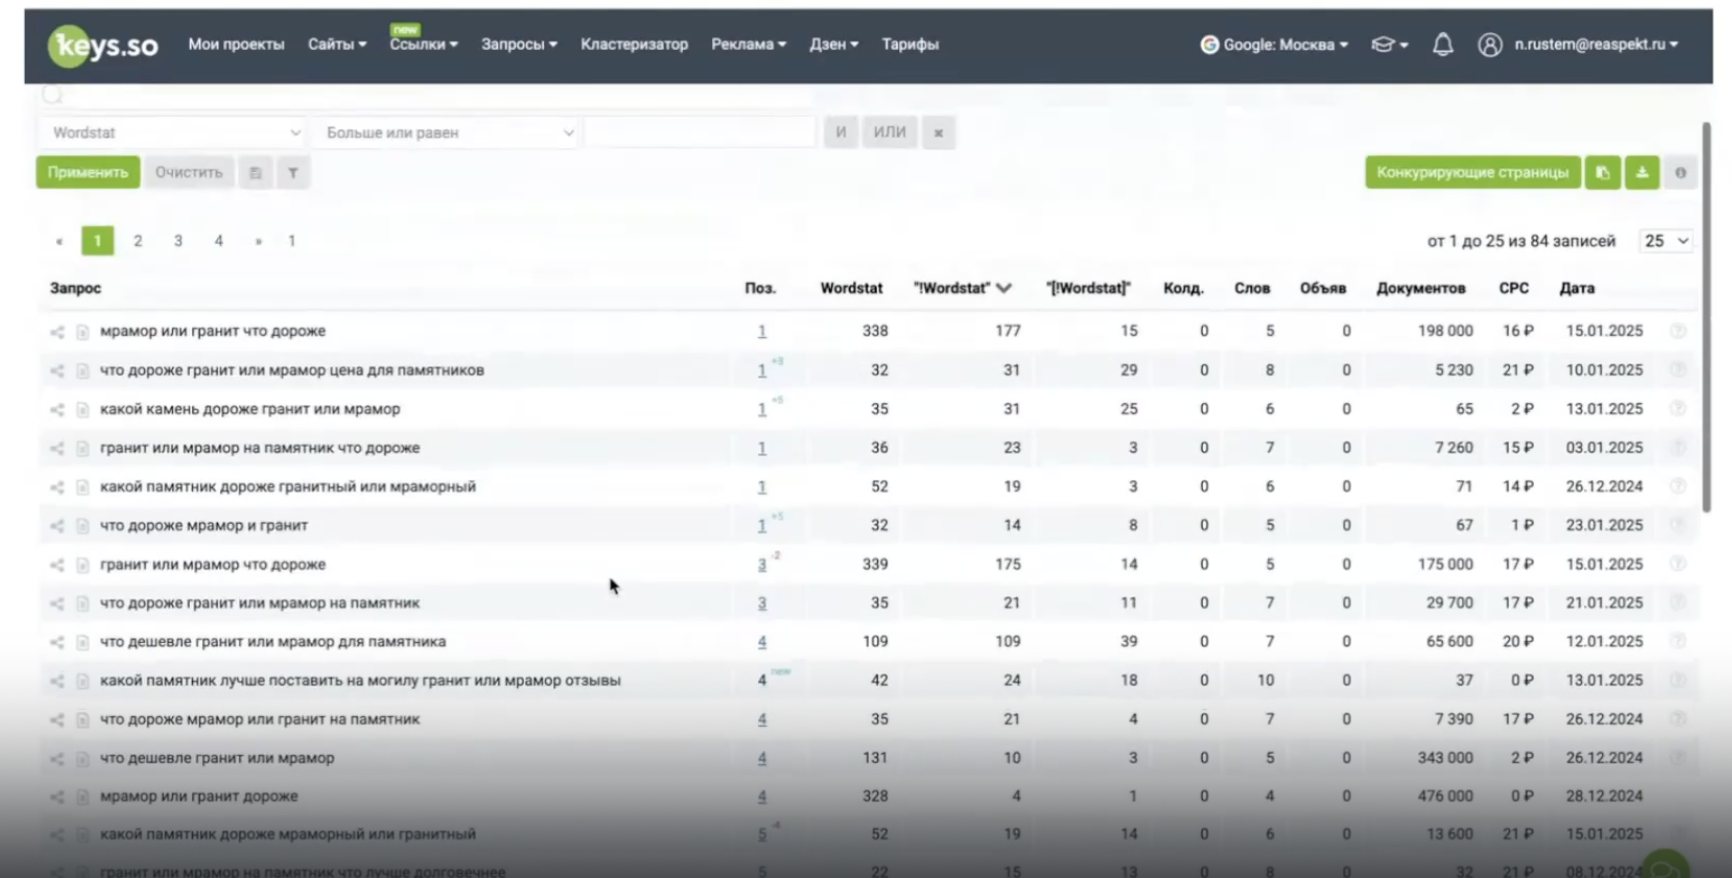The height and width of the screenshot is (878, 1732).
Task: Click the filter value input field
Action: point(700,132)
